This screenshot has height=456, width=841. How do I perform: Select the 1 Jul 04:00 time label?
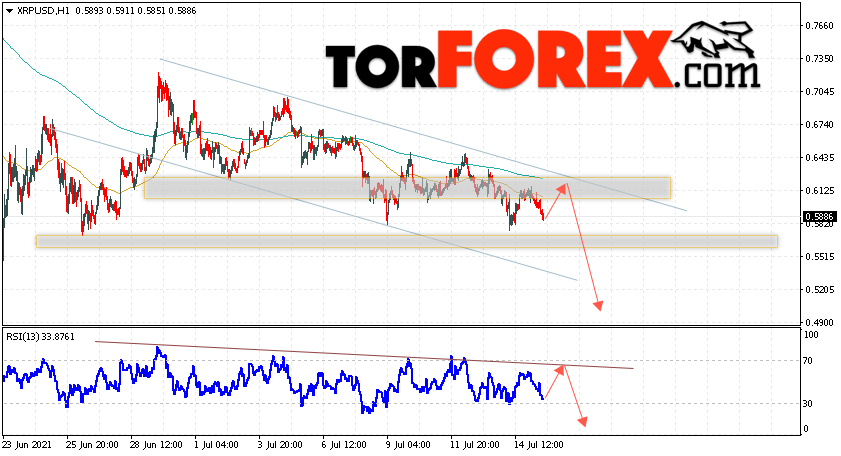(x=217, y=445)
